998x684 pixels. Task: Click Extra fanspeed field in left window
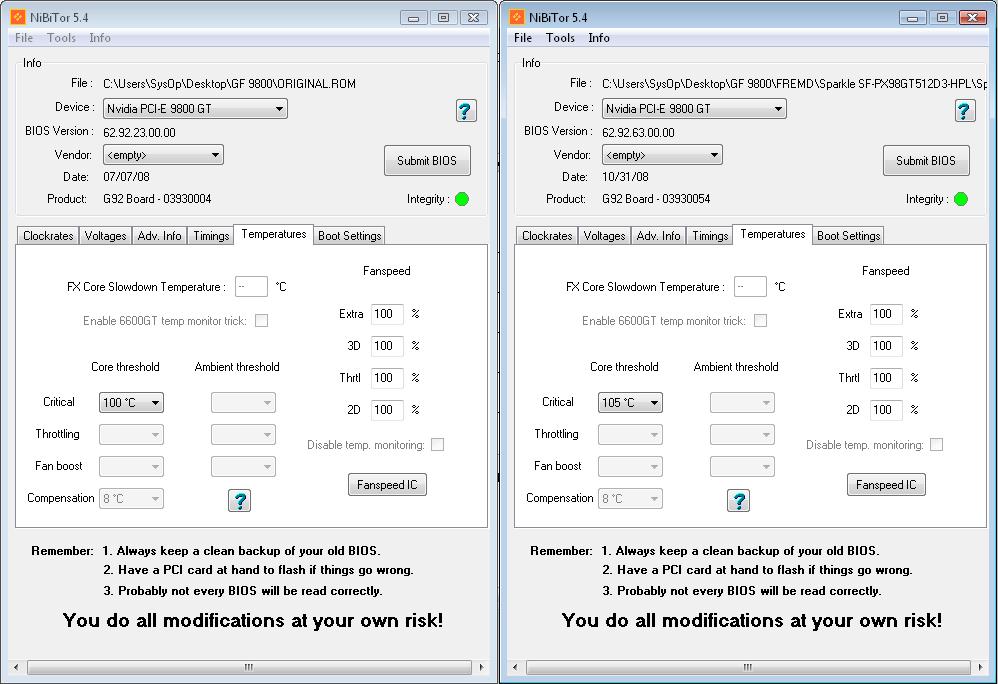point(387,314)
